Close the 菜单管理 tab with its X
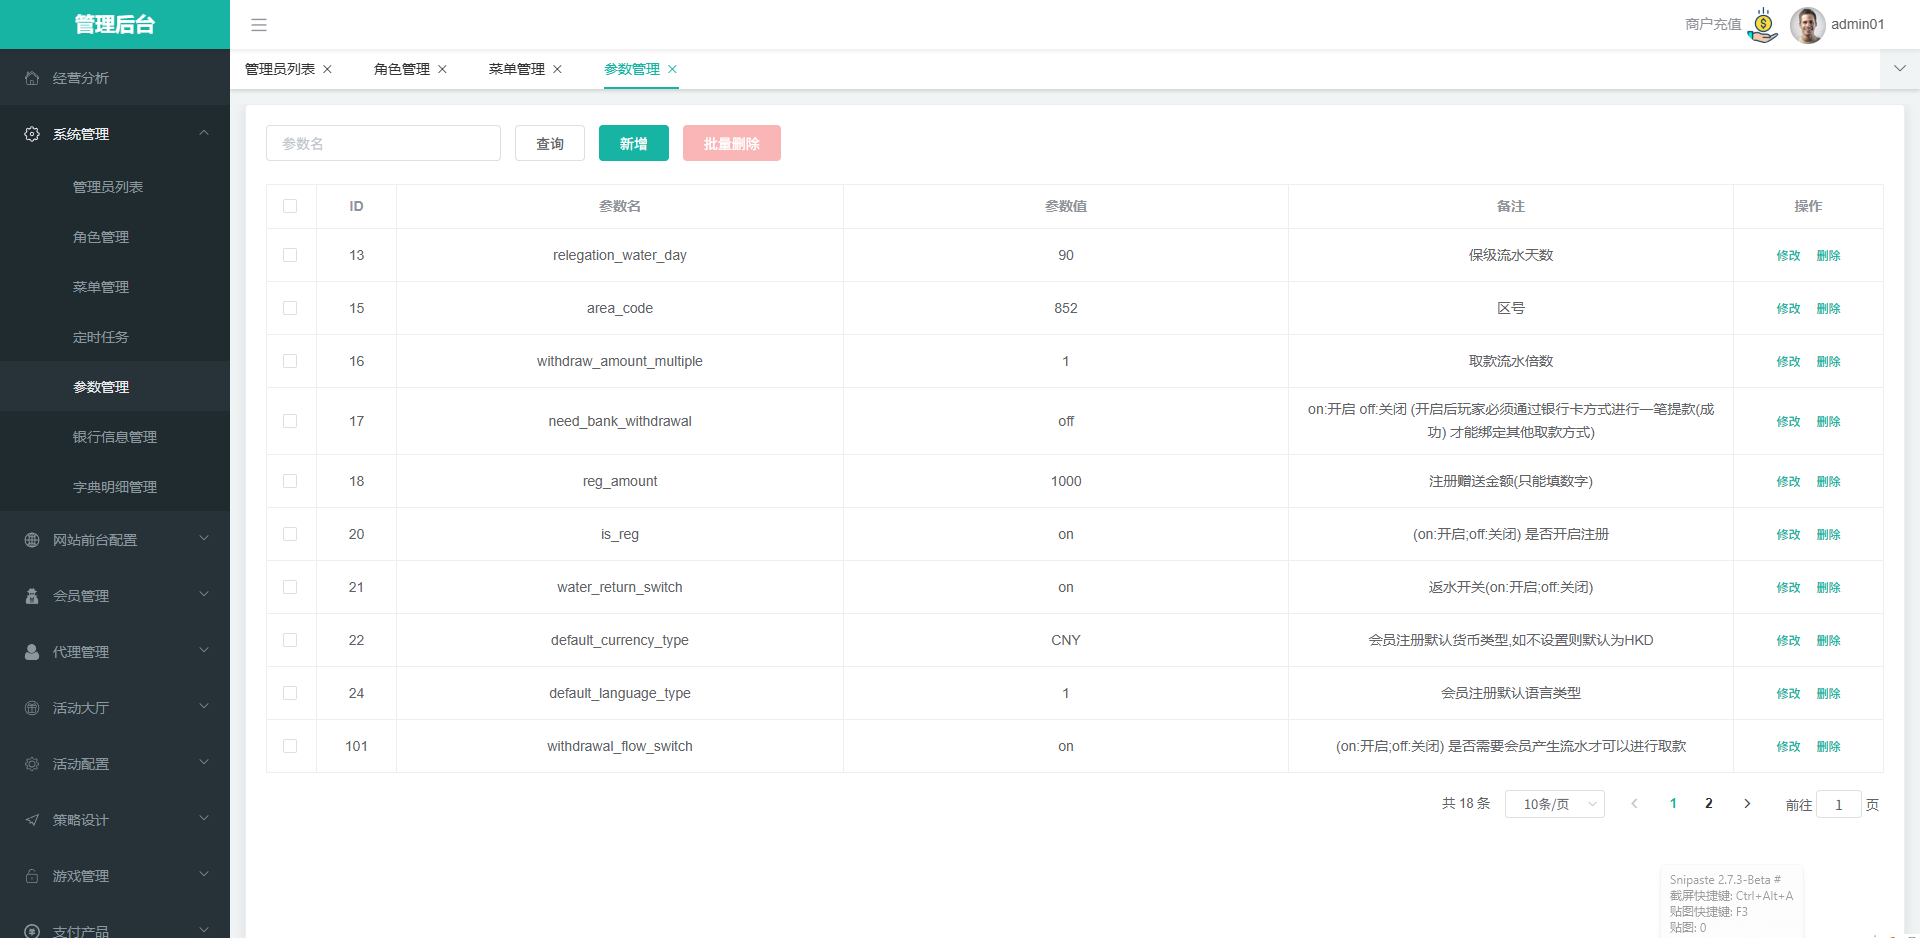The height and width of the screenshot is (938, 1920). tap(558, 69)
